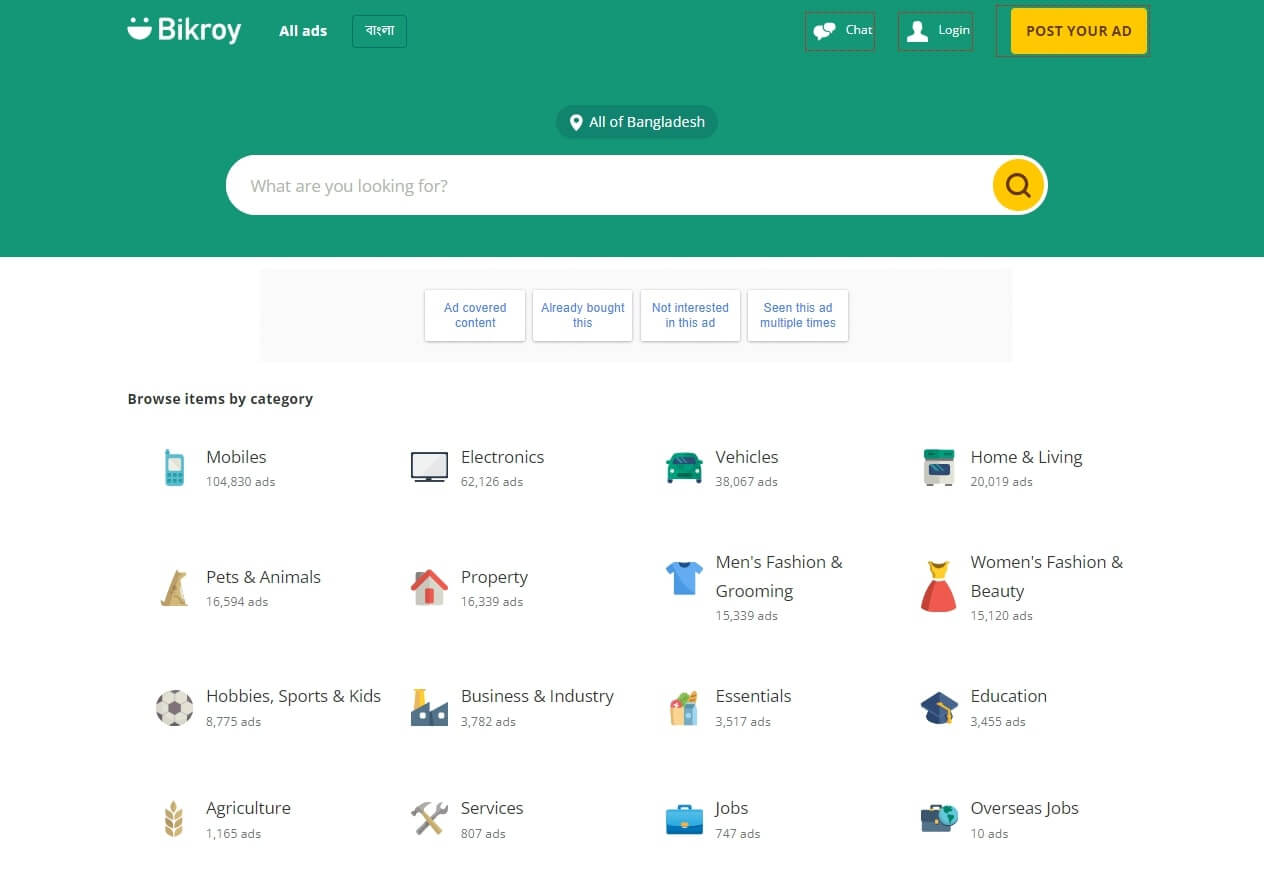Click the Vehicles car icon
This screenshot has width=1264, height=890.
pos(683,467)
